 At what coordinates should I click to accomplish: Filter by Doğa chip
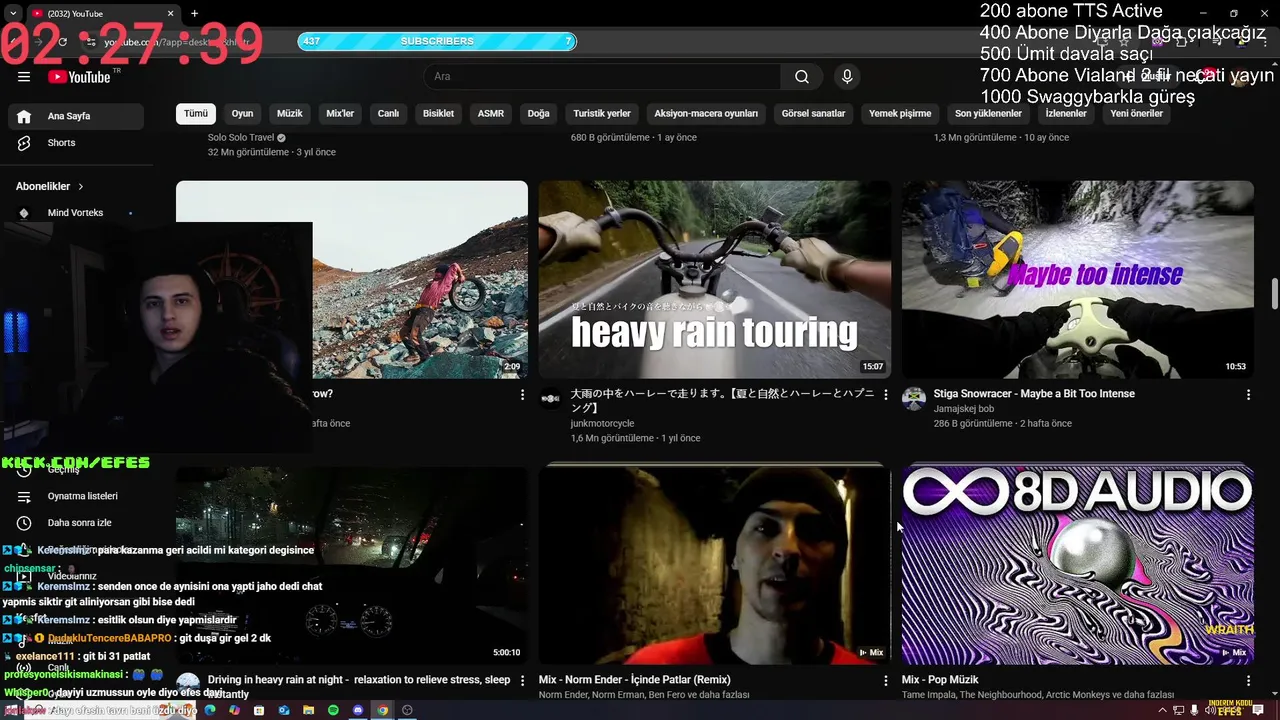coord(539,114)
